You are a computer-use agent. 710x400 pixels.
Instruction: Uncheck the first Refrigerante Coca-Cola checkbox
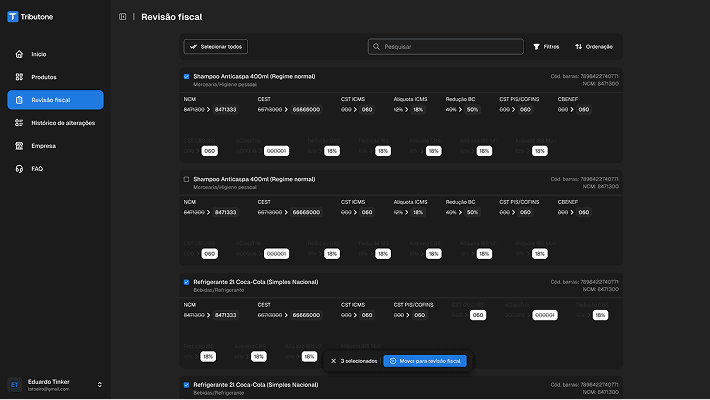pyautogui.click(x=186, y=282)
